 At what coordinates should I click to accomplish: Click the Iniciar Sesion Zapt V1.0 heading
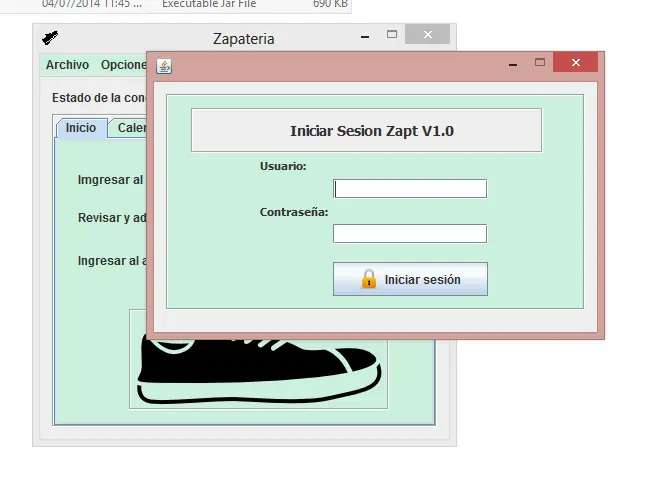(372, 131)
